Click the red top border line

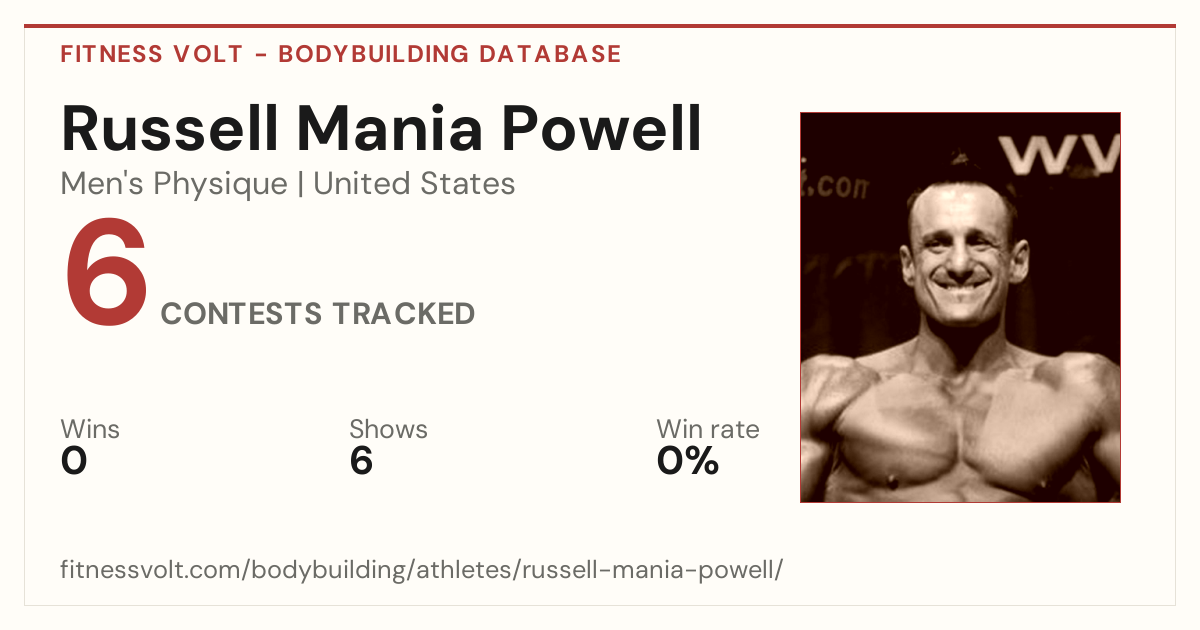point(600,26)
